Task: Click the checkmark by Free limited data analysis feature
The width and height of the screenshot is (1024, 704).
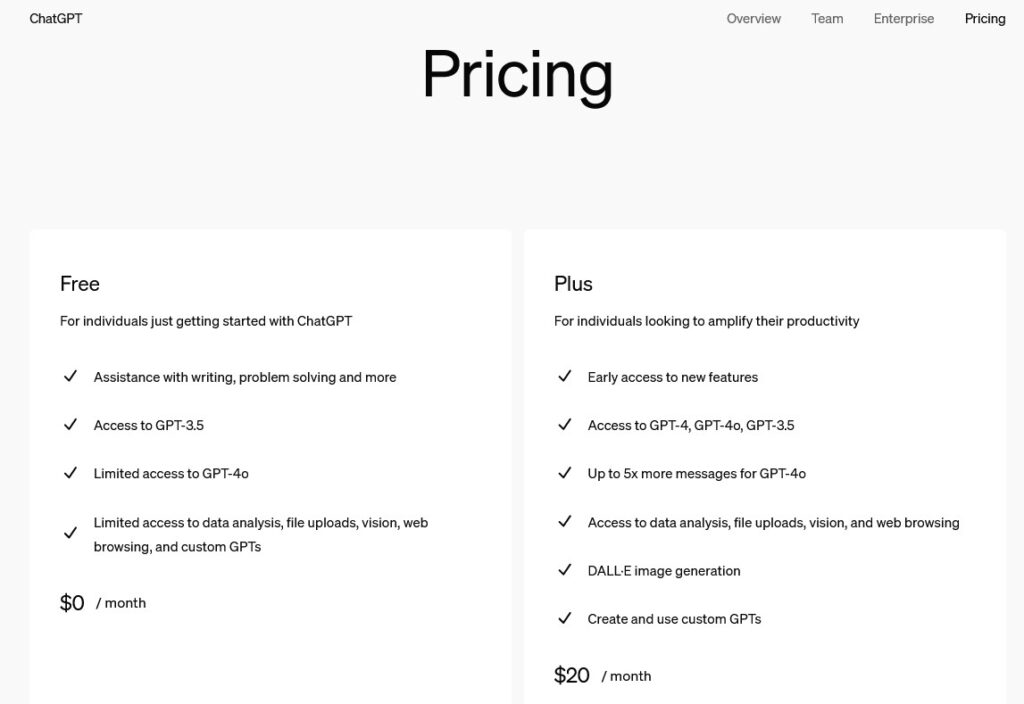Action: (70, 534)
